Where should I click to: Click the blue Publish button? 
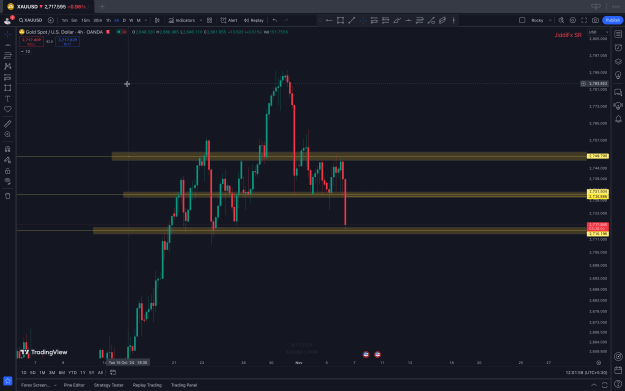pos(613,20)
